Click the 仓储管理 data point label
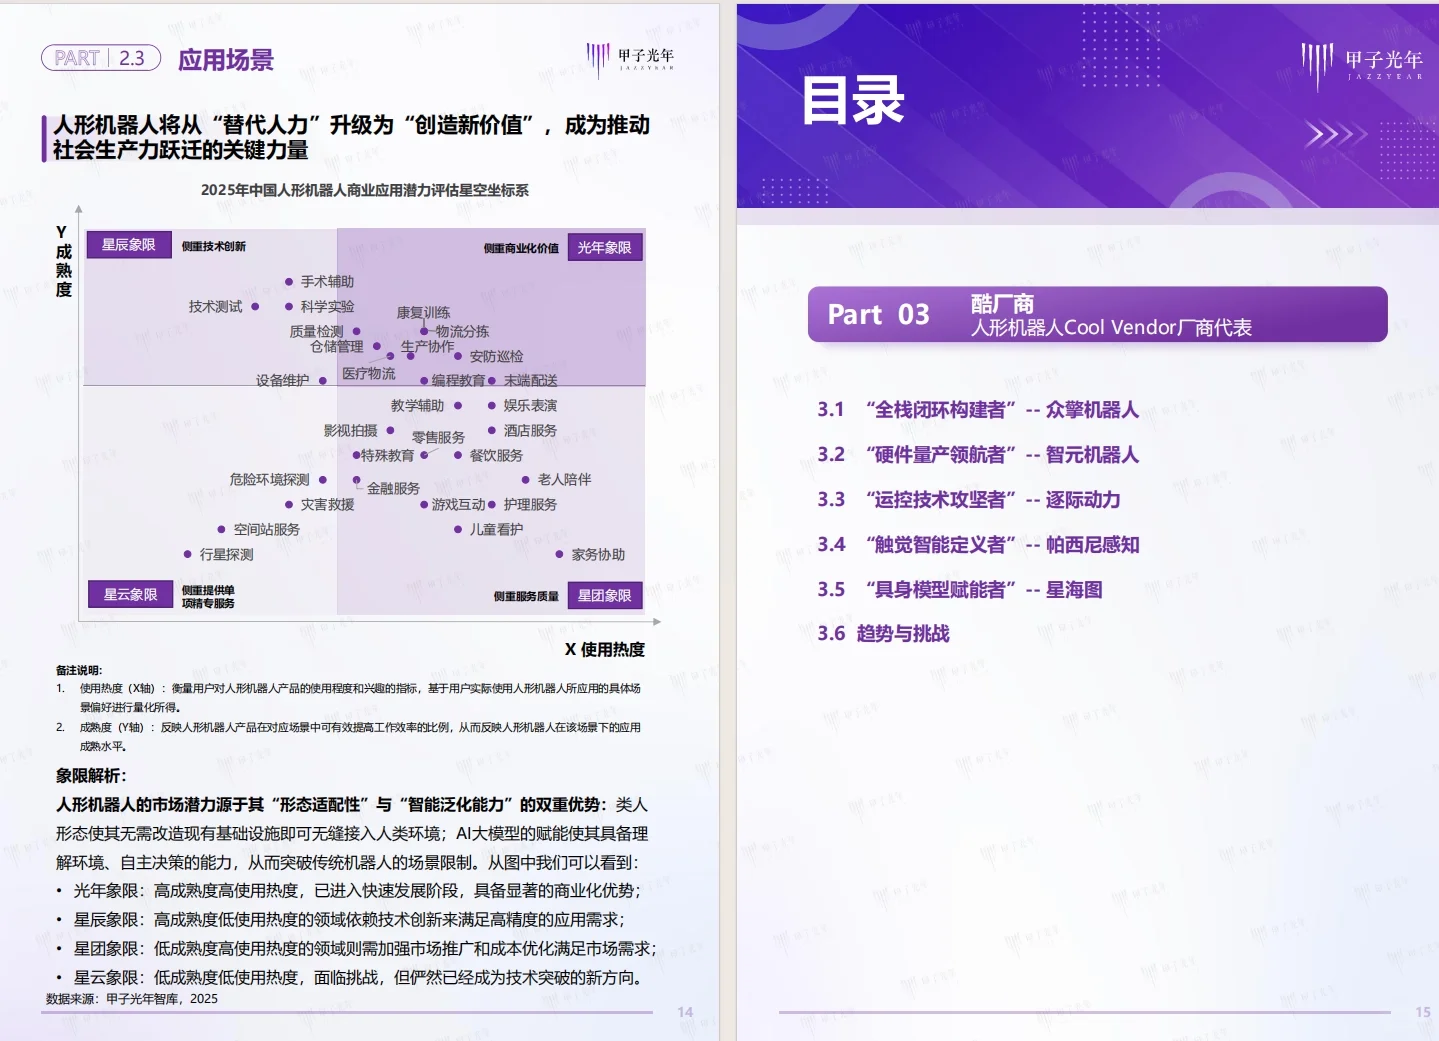 (337, 347)
